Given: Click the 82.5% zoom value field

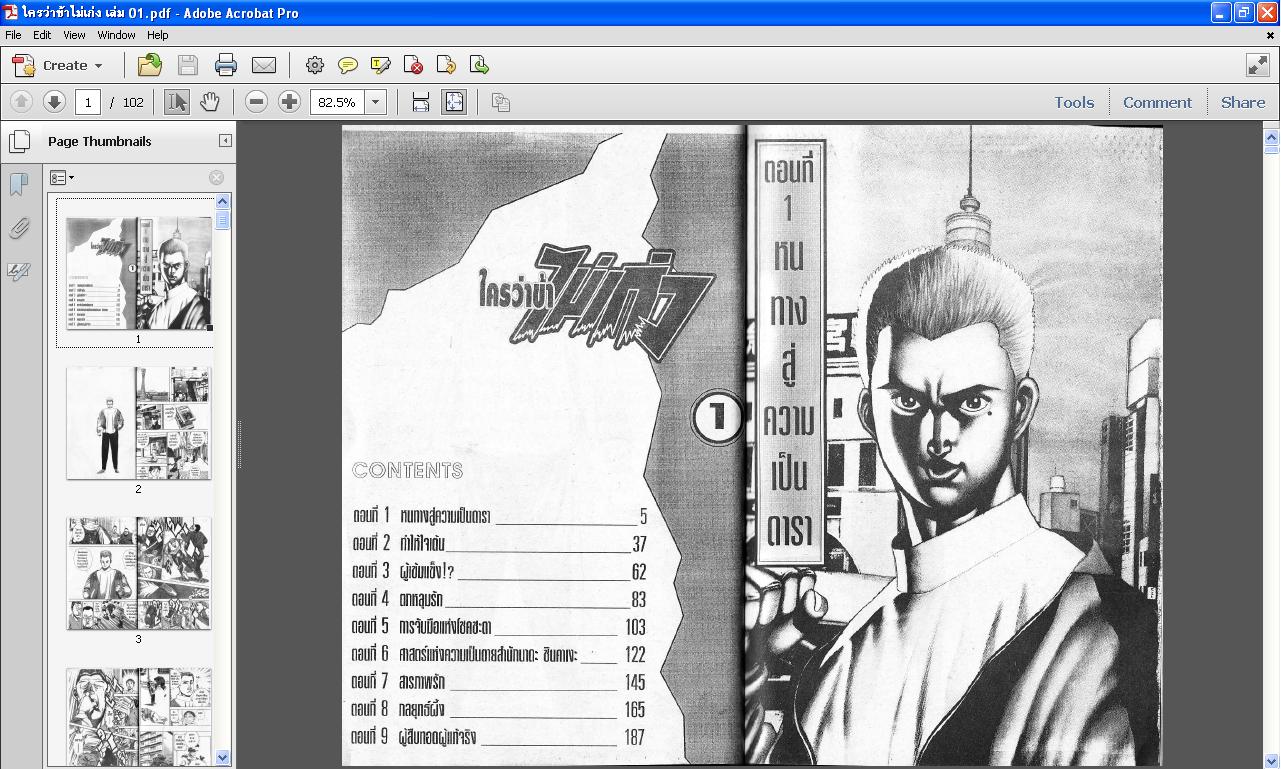Looking at the screenshot, I should pos(338,102).
